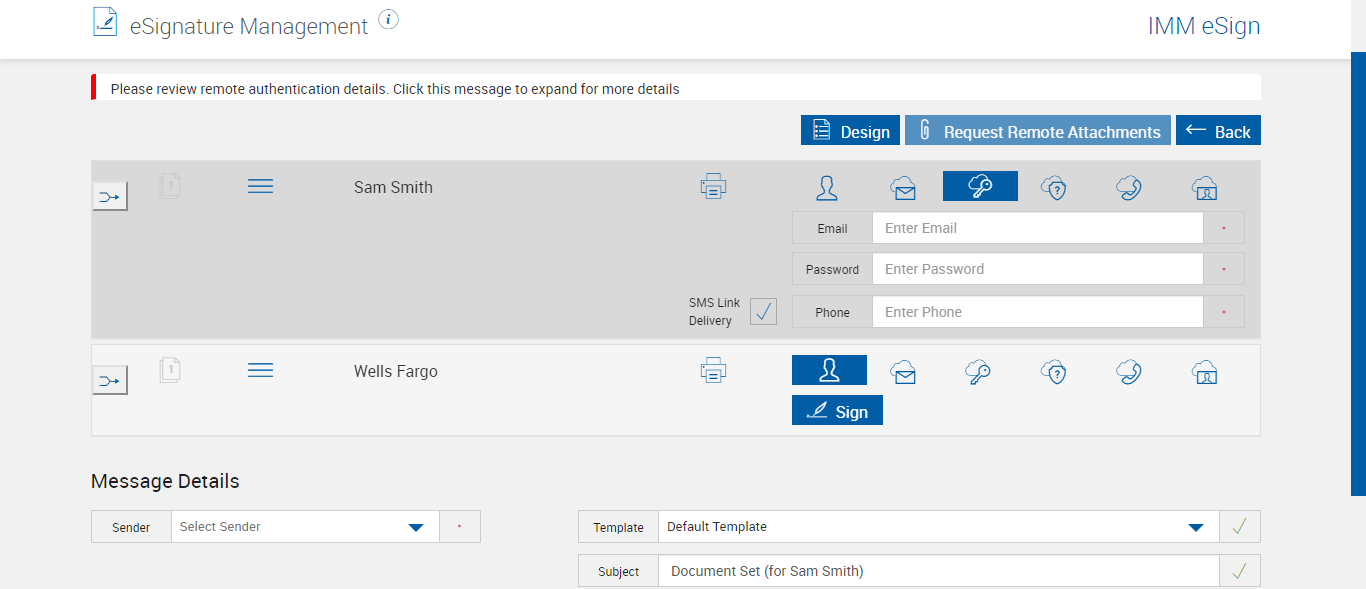
Task: Toggle the SMS Link Delivery checkbox
Action: click(763, 312)
